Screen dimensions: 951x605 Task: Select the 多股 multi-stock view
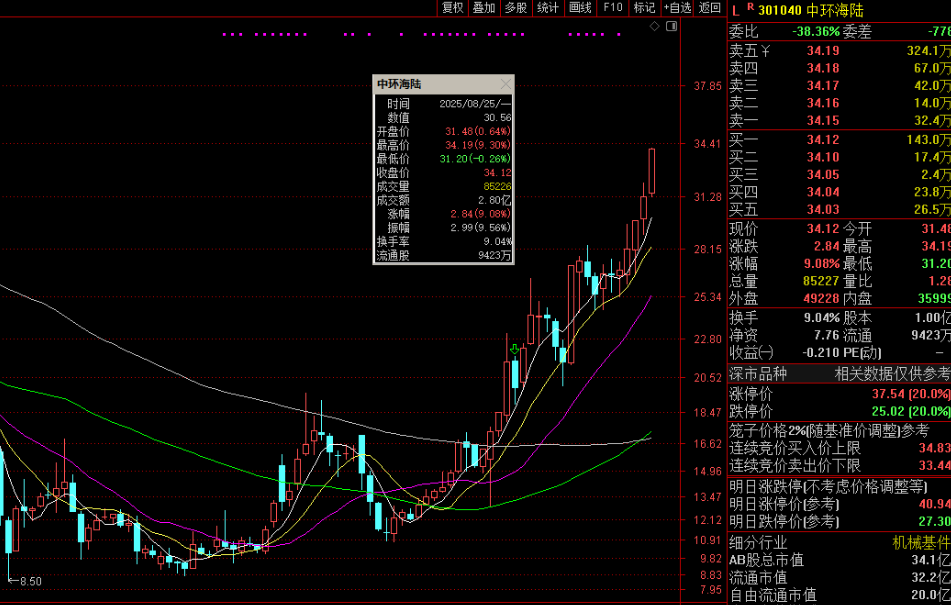[x=516, y=8]
